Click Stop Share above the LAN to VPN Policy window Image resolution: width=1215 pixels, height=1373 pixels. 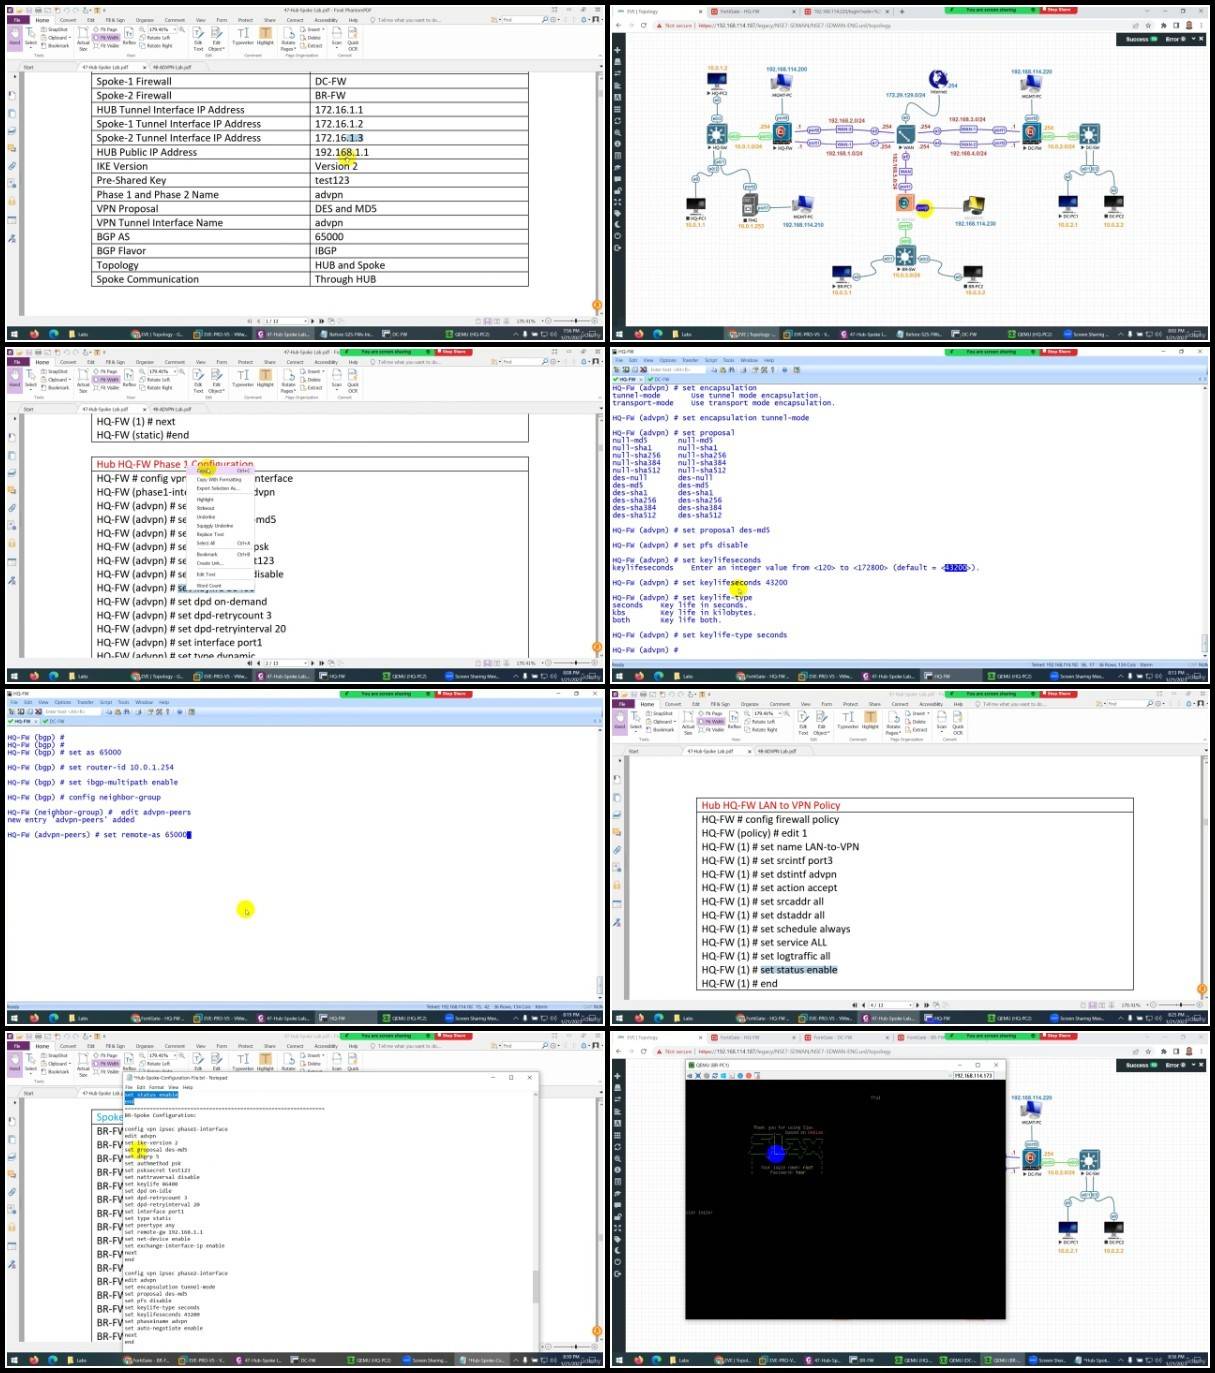click(x=1058, y=694)
